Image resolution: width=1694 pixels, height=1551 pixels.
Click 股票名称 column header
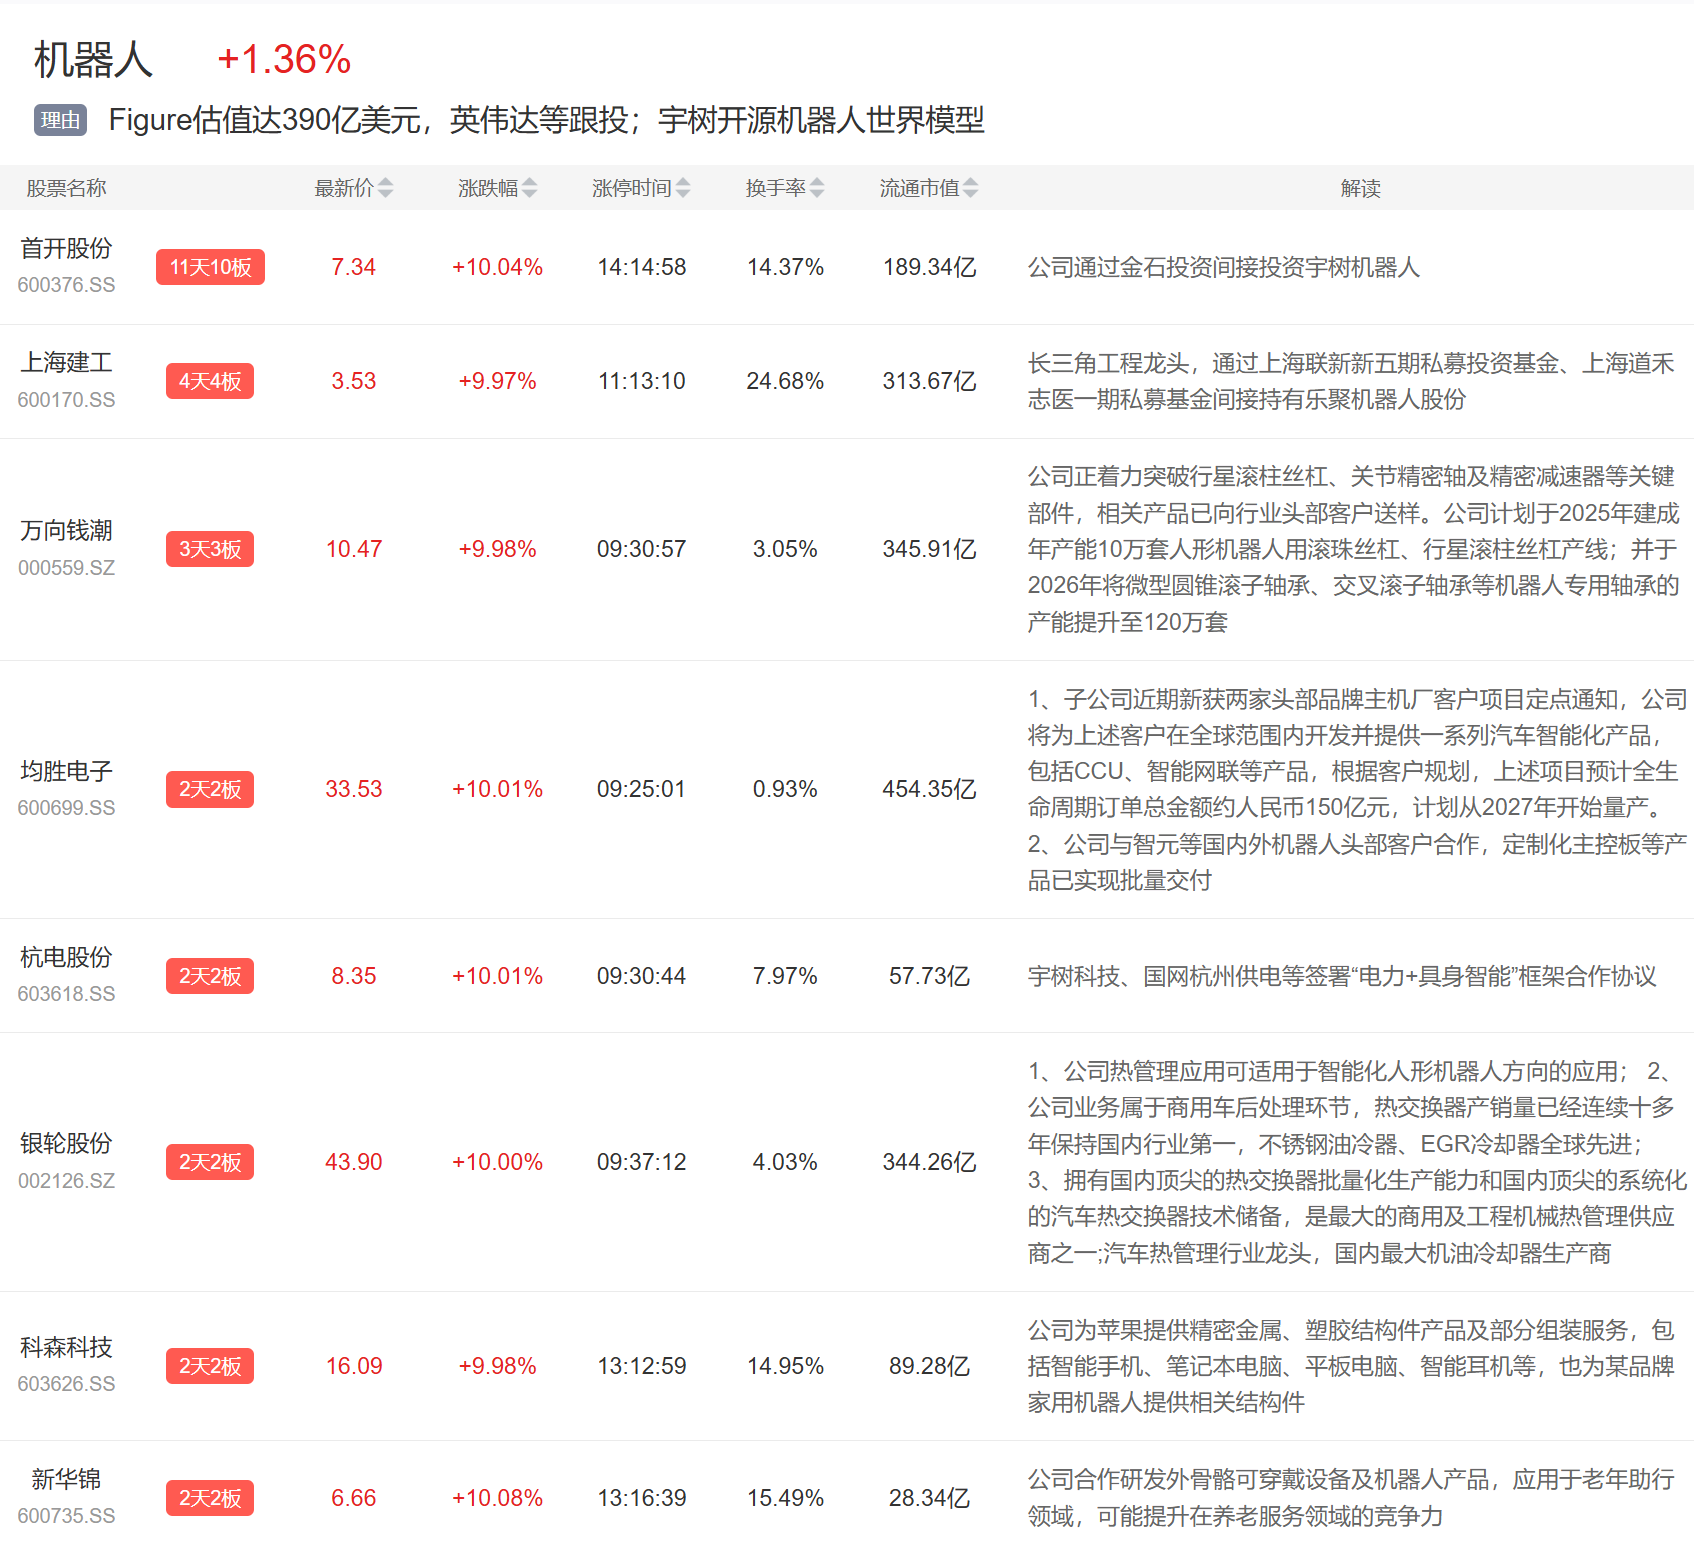point(66,188)
